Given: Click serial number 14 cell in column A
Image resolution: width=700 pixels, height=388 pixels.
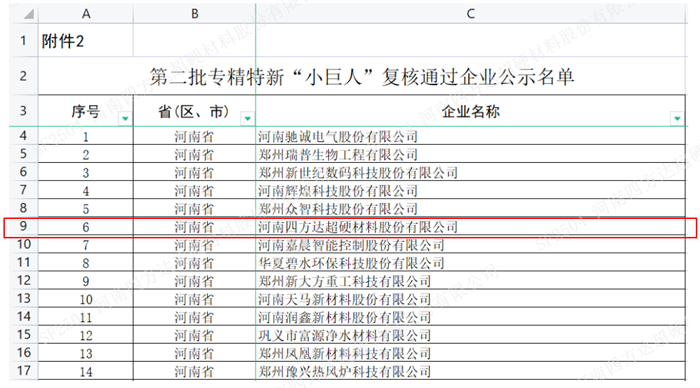Looking at the screenshot, I should click(86, 371).
